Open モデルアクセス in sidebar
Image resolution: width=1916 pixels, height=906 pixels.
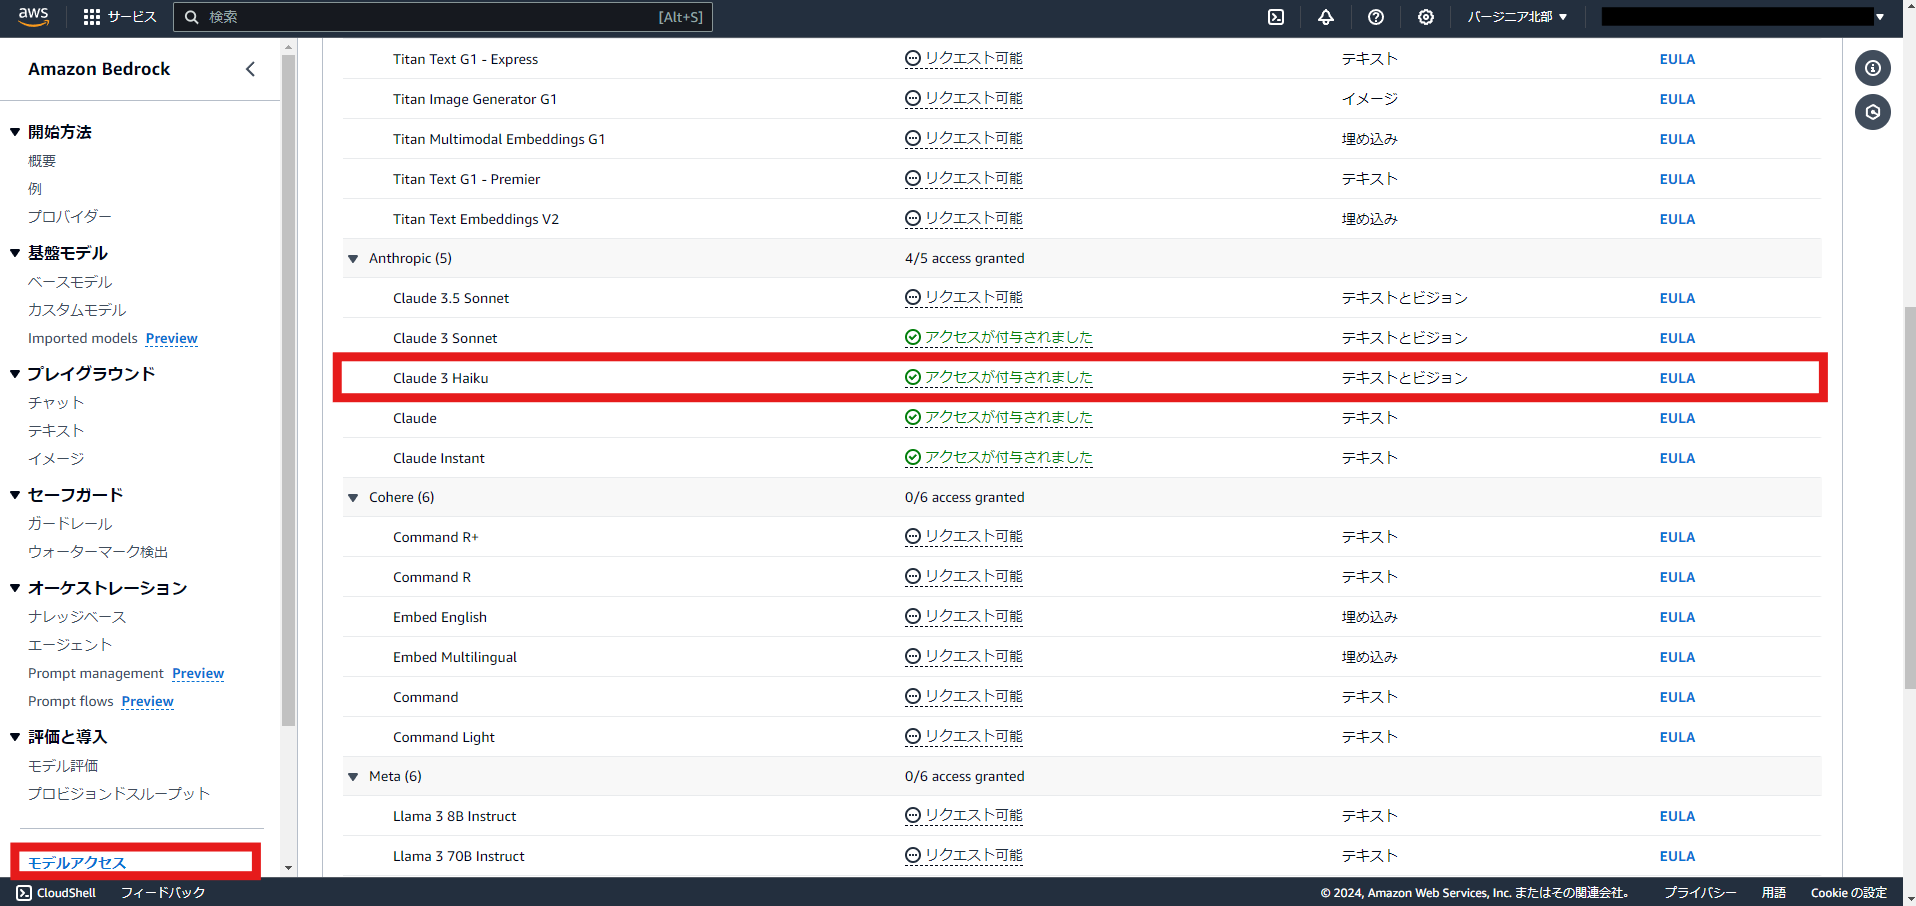[77, 863]
